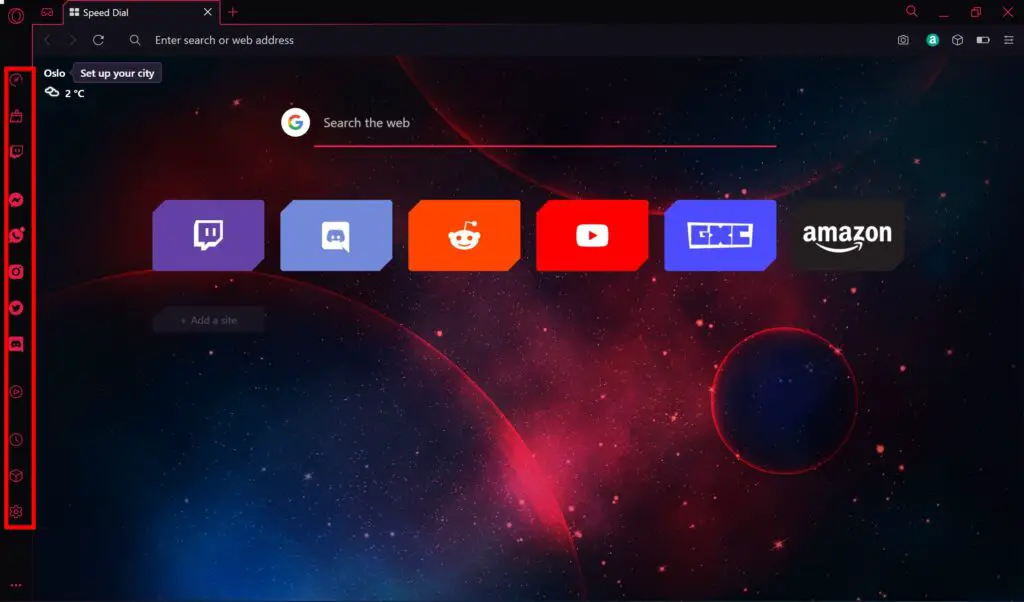
Task: Click the magnifier icon in the address bar
Action: 135,40
